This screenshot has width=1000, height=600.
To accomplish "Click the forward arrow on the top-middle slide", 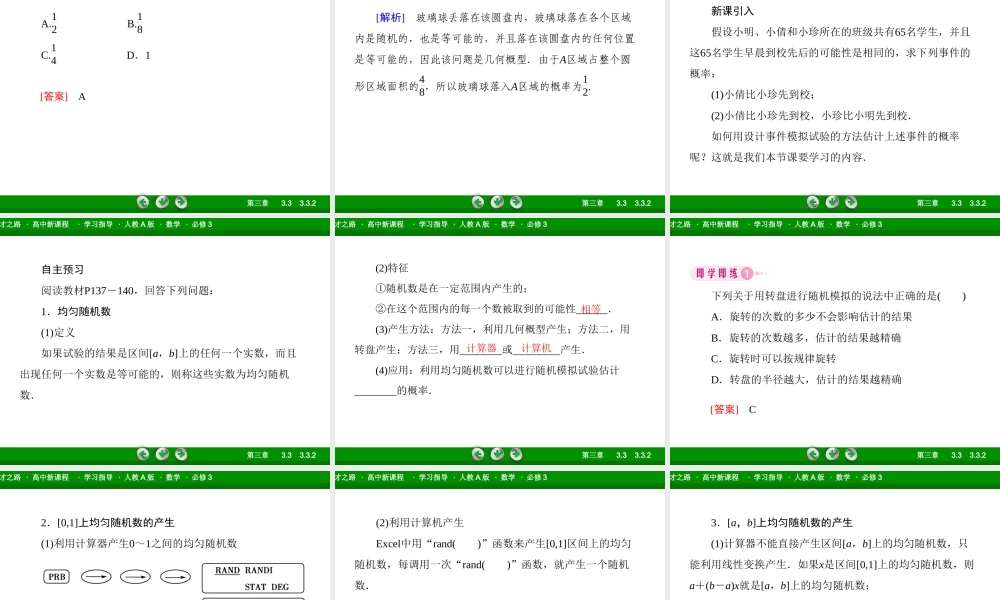I will coord(516,202).
